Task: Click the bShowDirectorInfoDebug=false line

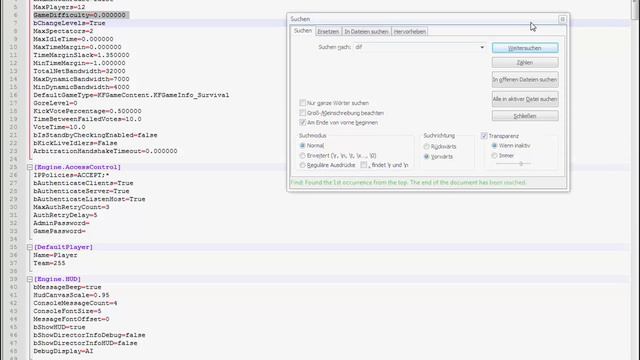Action: tap(89, 335)
